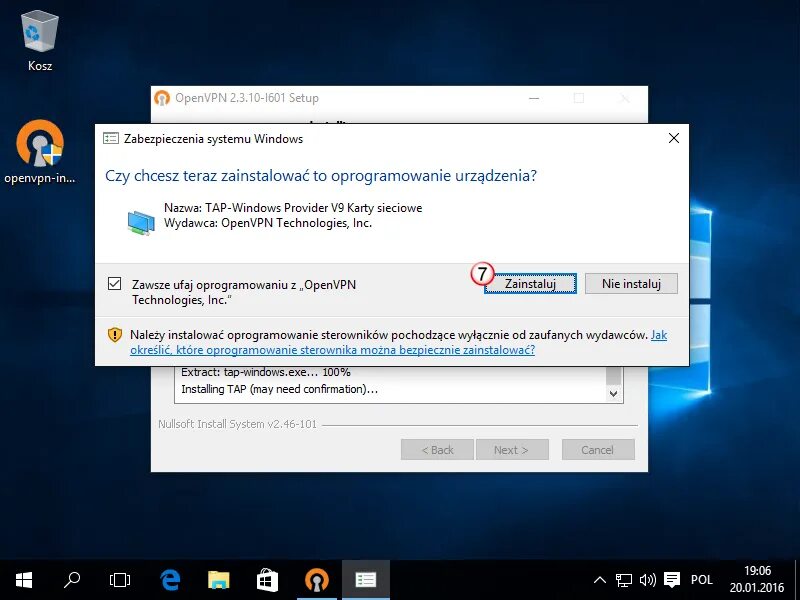The image size is (800, 600).
Task: Open clock showing 19:06
Action: coord(757,579)
